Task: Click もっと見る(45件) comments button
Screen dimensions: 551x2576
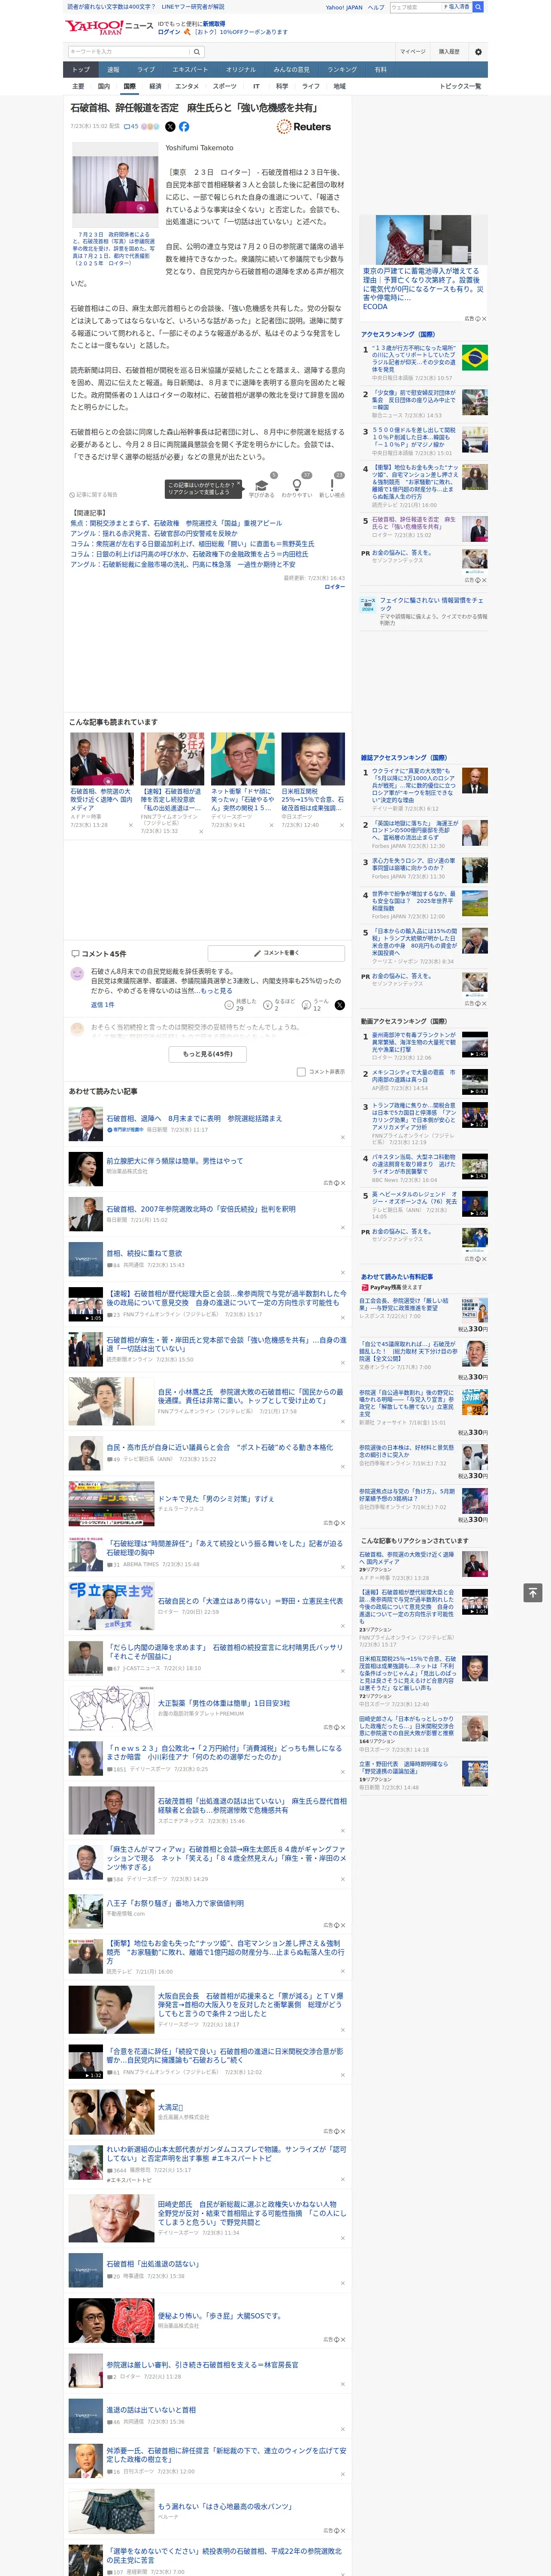Action: (x=208, y=1053)
